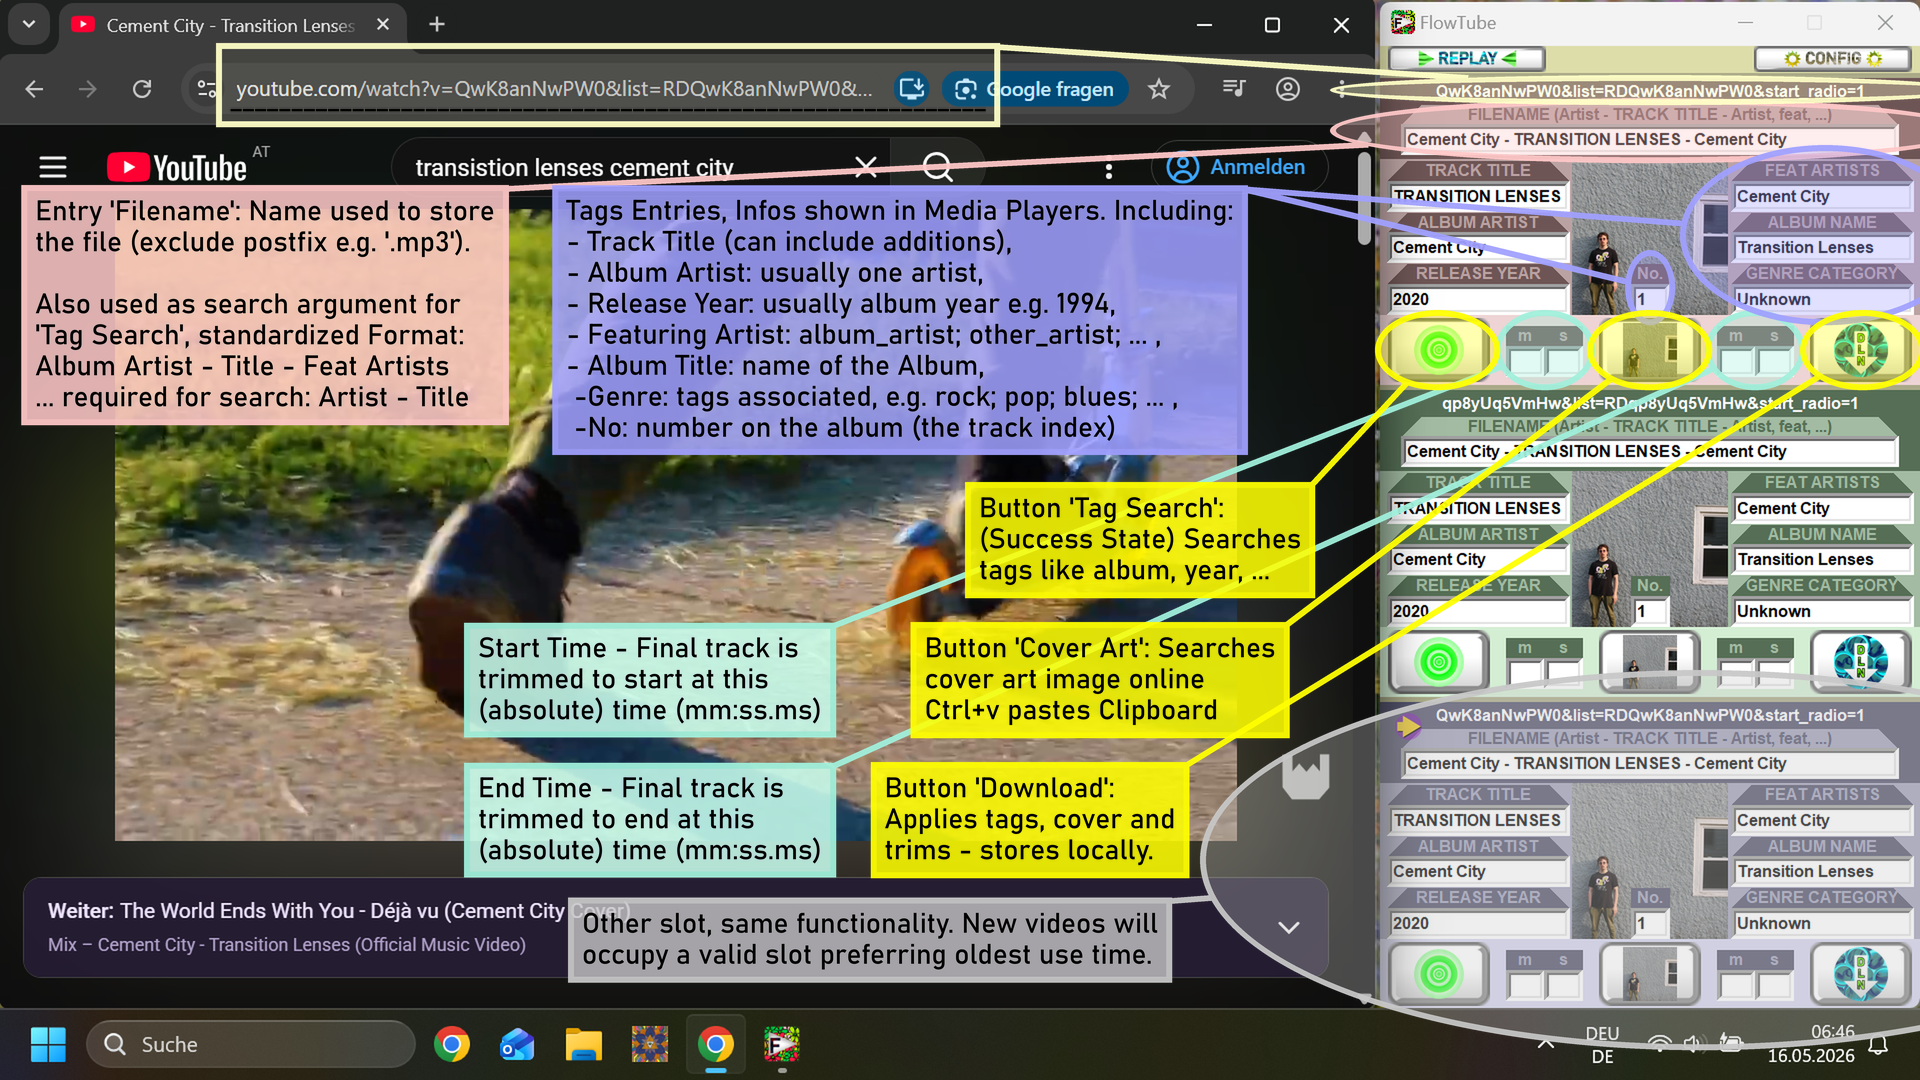Expand the Weiter next-video panel chevron
Viewport: 1920px width, 1080px height.
(1289, 927)
